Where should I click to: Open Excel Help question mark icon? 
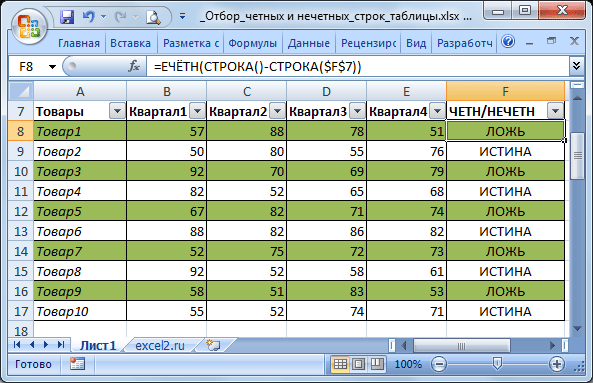click(508, 42)
